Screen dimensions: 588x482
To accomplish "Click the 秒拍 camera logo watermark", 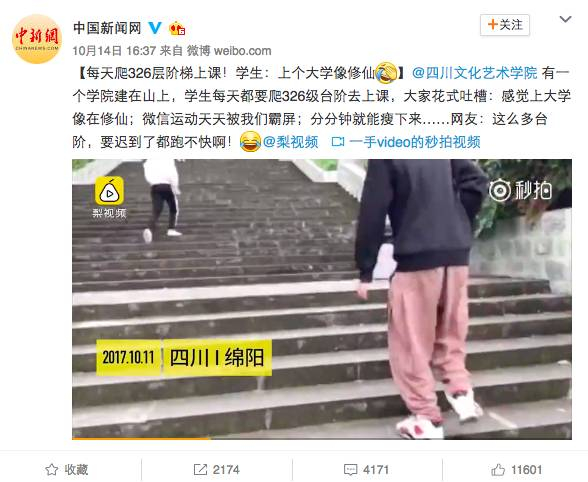I will (x=520, y=190).
